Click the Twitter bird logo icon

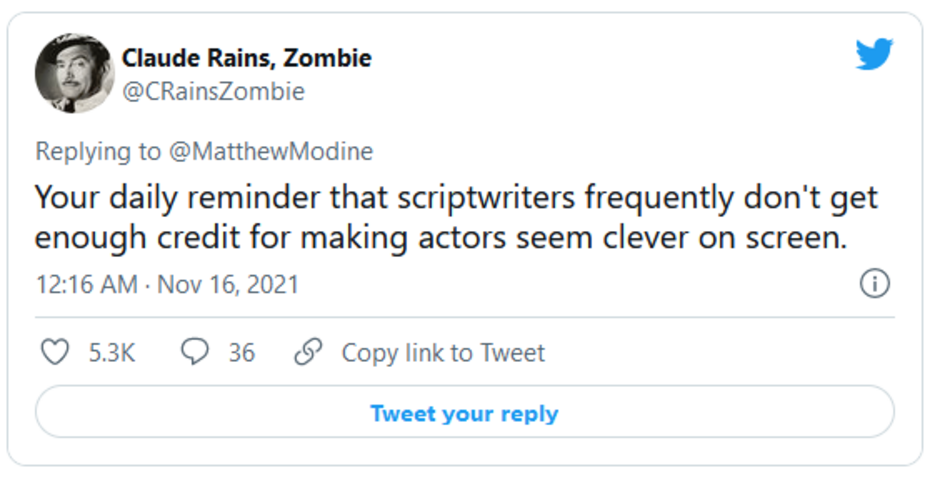coord(873,56)
